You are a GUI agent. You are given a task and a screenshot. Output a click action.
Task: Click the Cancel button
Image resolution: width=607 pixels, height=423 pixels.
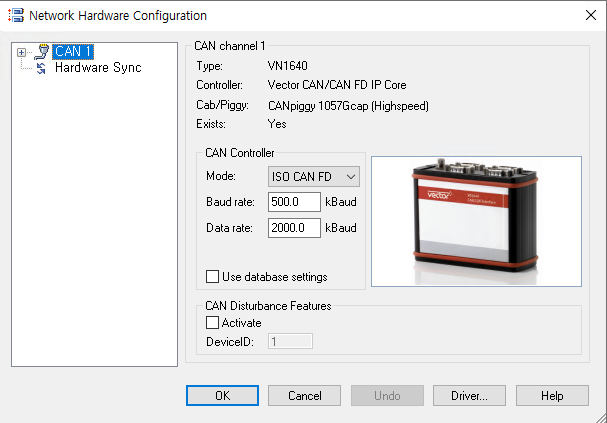[x=304, y=396]
